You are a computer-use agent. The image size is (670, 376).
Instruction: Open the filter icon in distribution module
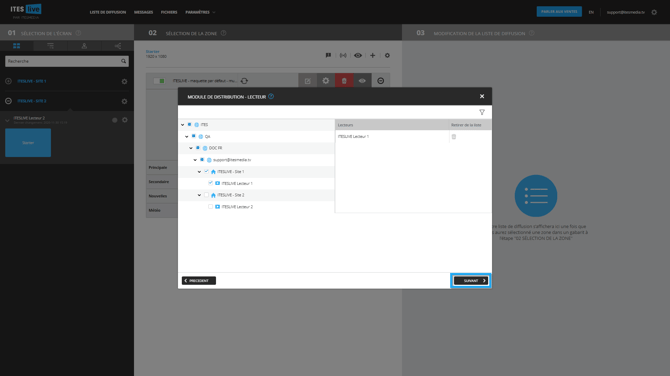pos(482,112)
